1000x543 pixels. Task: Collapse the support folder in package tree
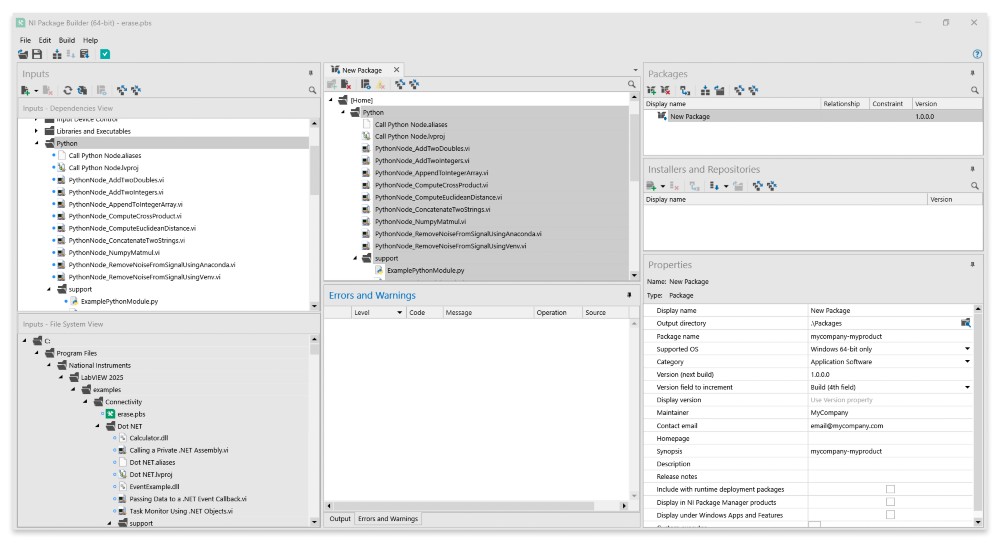coord(356,258)
